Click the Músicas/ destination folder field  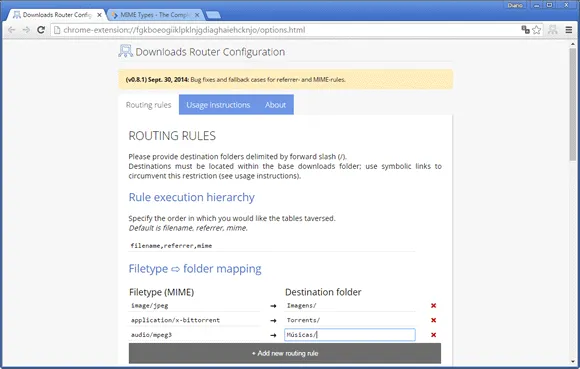coord(350,335)
